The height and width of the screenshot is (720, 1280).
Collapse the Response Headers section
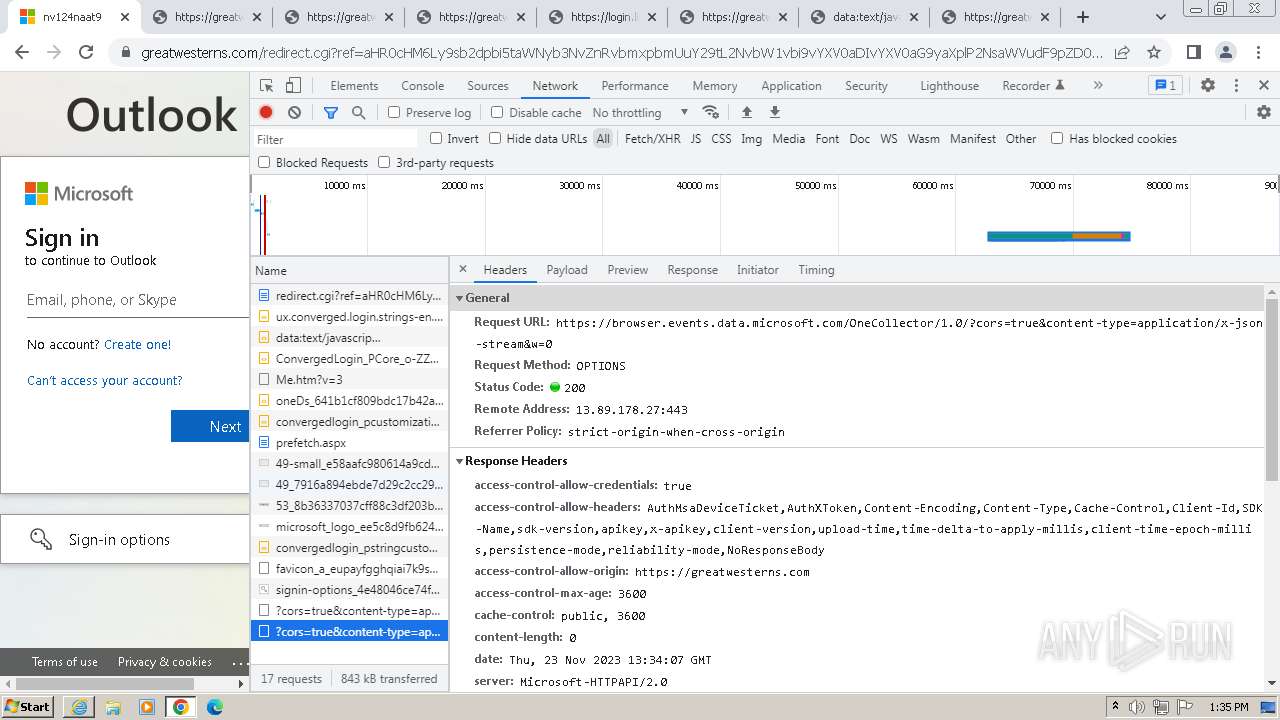pos(460,461)
